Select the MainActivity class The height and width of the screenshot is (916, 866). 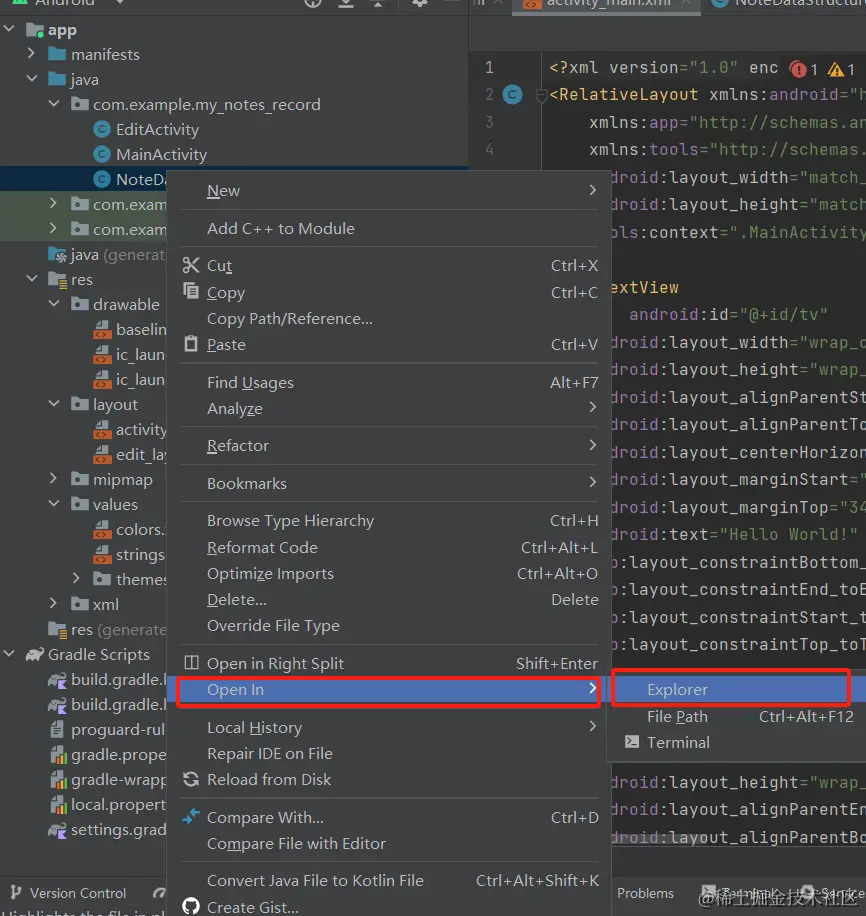(161, 154)
